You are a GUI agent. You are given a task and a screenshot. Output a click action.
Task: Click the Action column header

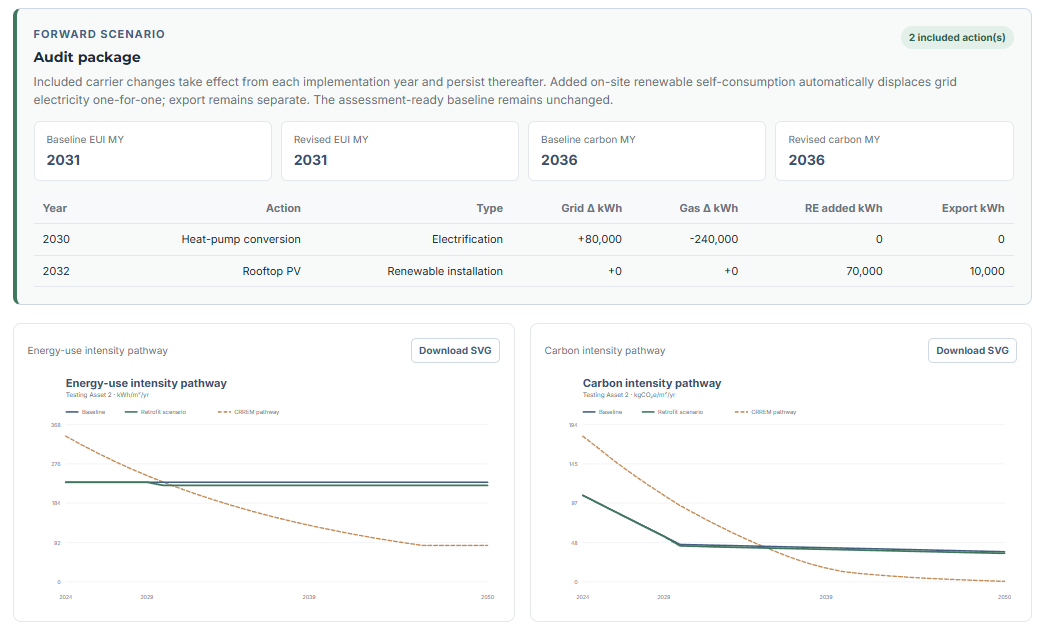coord(283,208)
